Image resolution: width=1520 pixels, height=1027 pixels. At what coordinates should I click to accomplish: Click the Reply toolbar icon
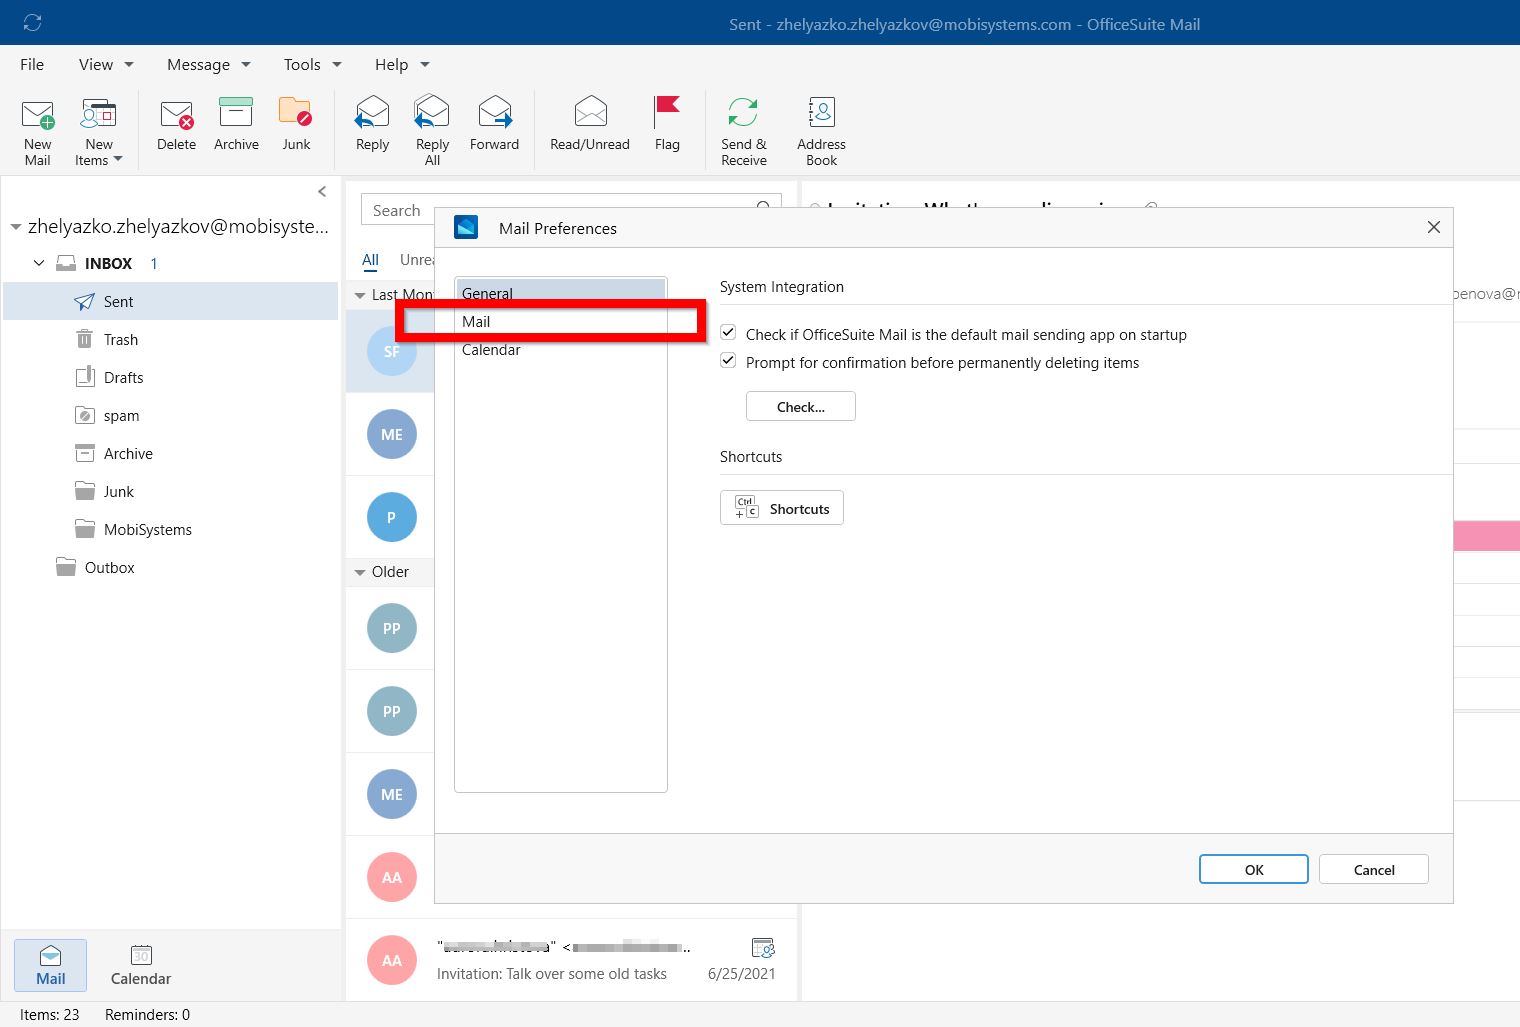(372, 112)
